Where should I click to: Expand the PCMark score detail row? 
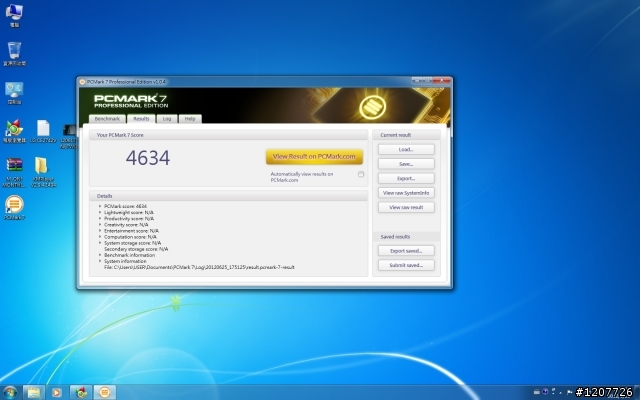point(100,206)
